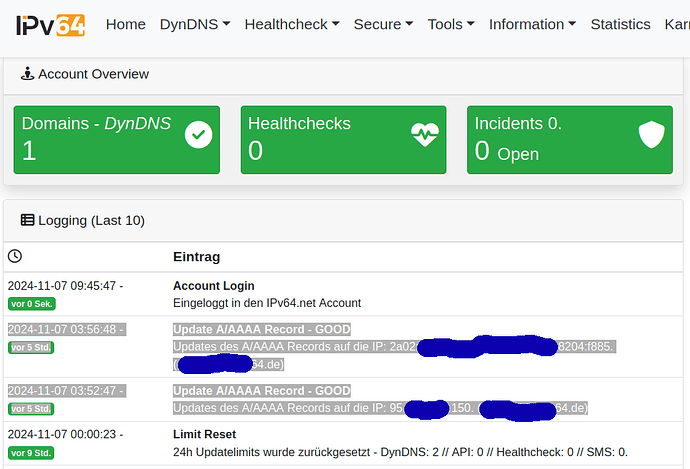The image size is (690, 469).
Task: Click the shield icon on Incidents card
Action: (652, 135)
